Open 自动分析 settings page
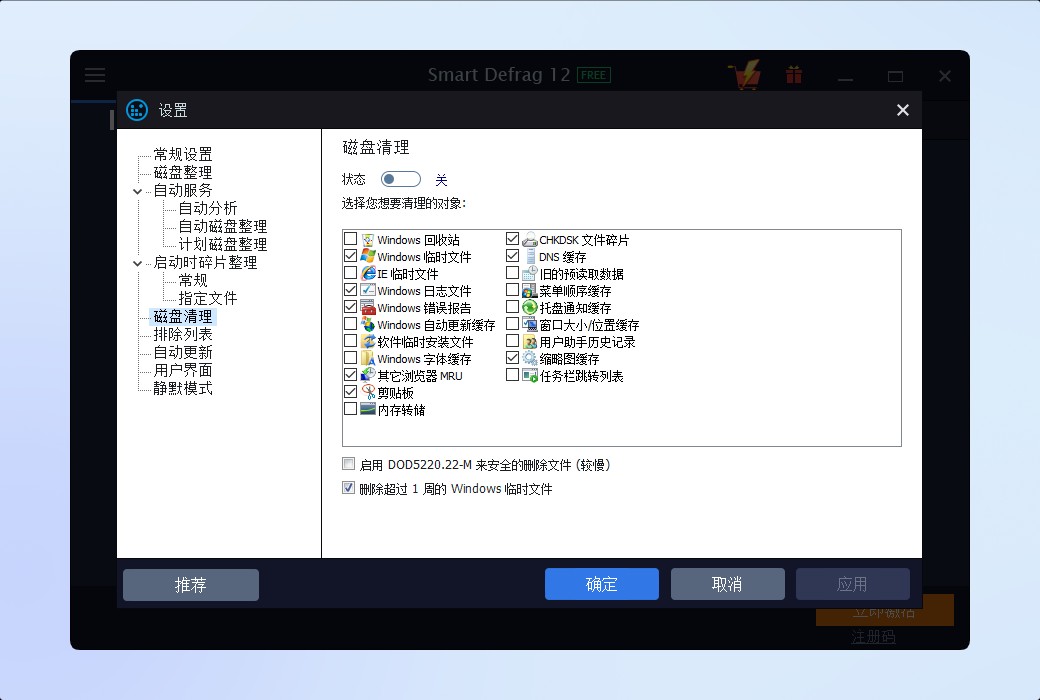Viewport: 1040px width, 700px height. point(208,208)
